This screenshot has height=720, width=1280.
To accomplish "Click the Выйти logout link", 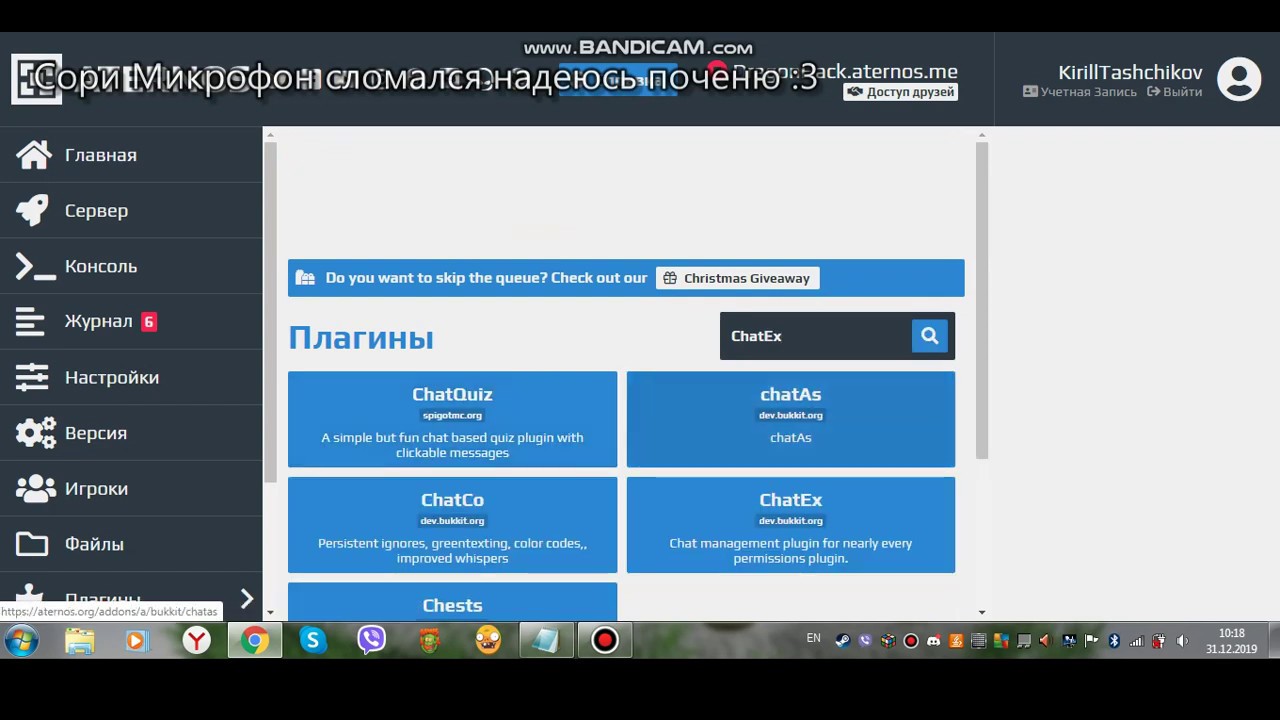I will tap(1175, 92).
